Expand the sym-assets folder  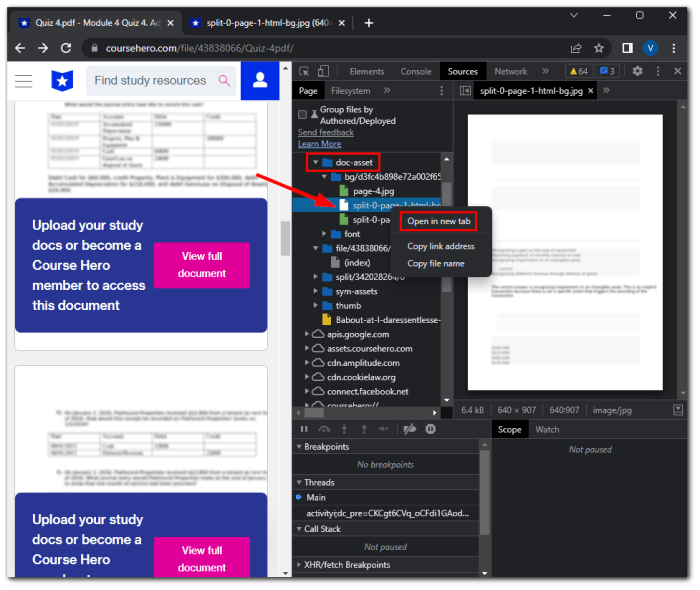315,291
